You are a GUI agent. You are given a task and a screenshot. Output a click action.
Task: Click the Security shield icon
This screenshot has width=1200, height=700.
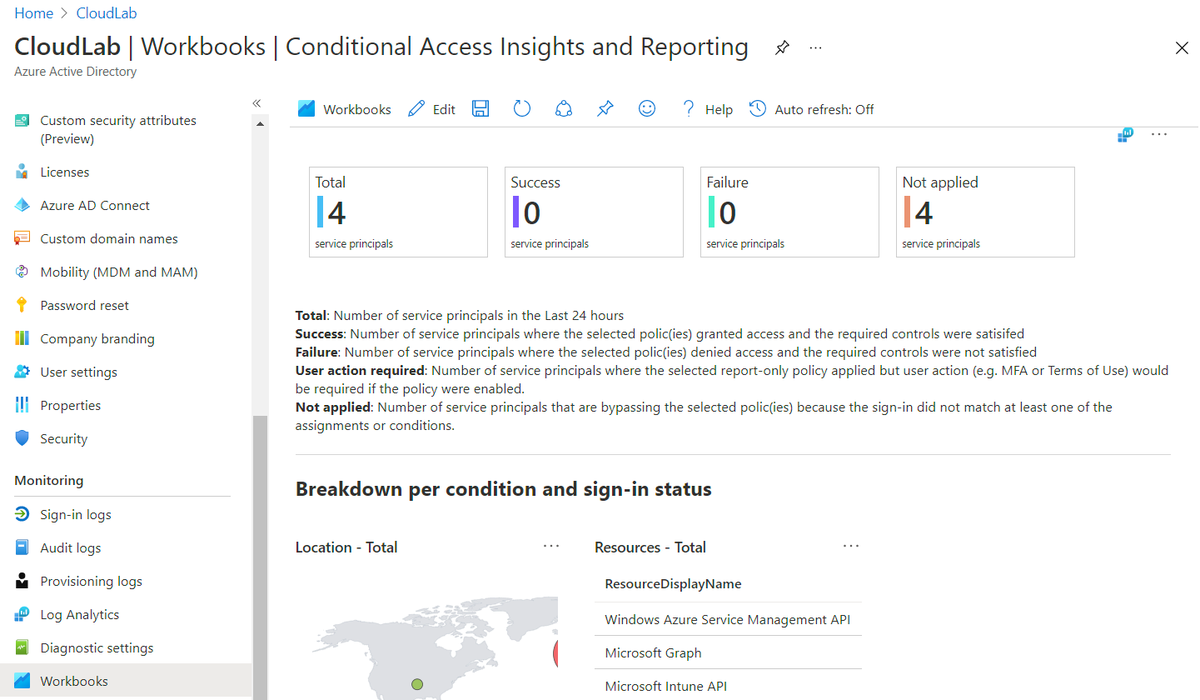(22, 438)
